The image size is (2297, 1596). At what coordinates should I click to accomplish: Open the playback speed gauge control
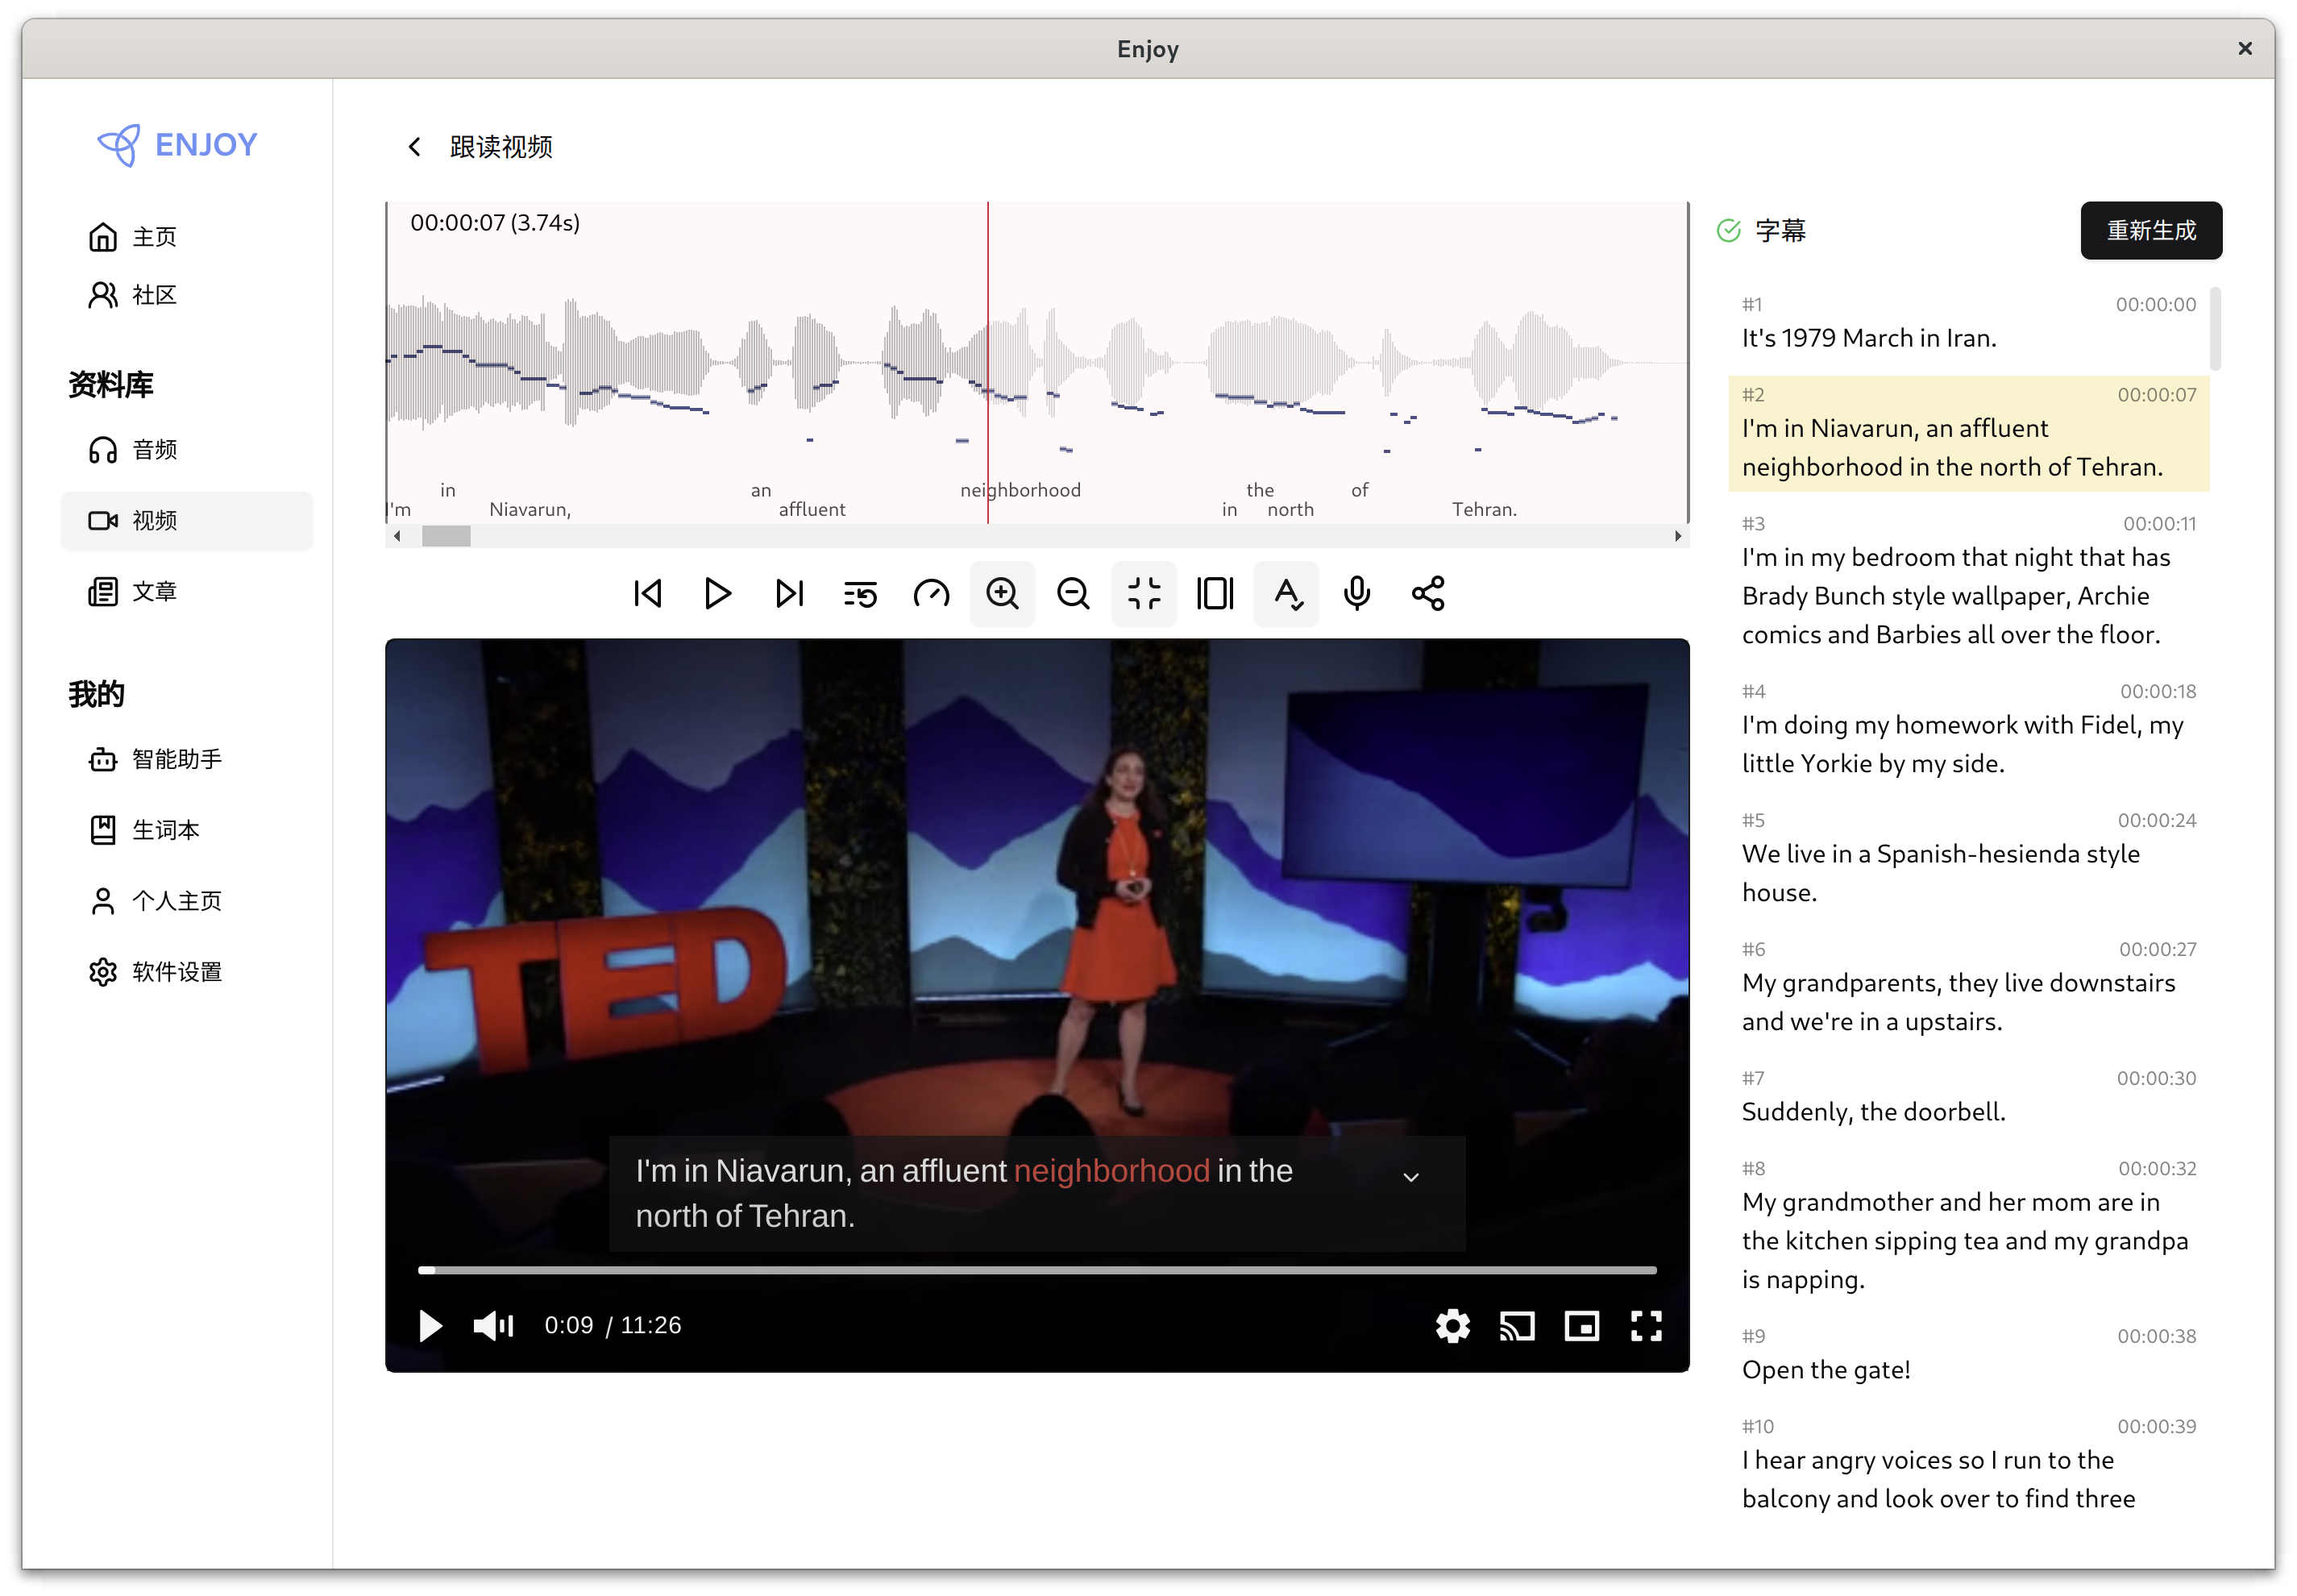tap(931, 593)
